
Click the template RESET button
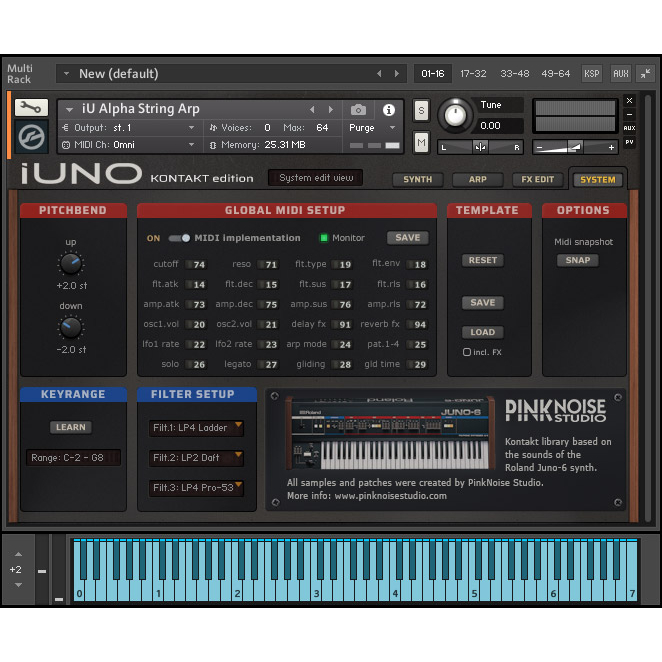pyautogui.click(x=483, y=260)
